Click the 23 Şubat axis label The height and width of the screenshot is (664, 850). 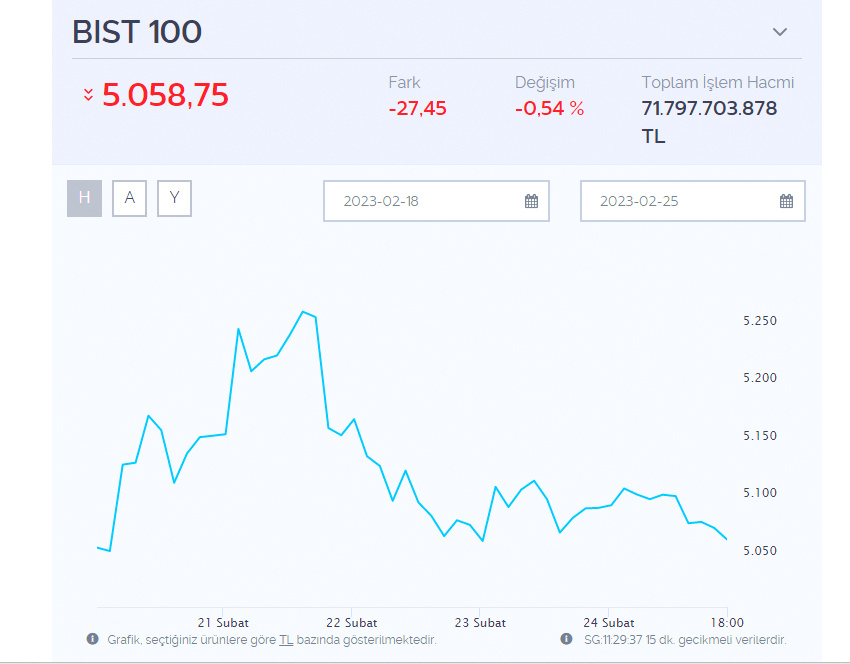point(480,623)
